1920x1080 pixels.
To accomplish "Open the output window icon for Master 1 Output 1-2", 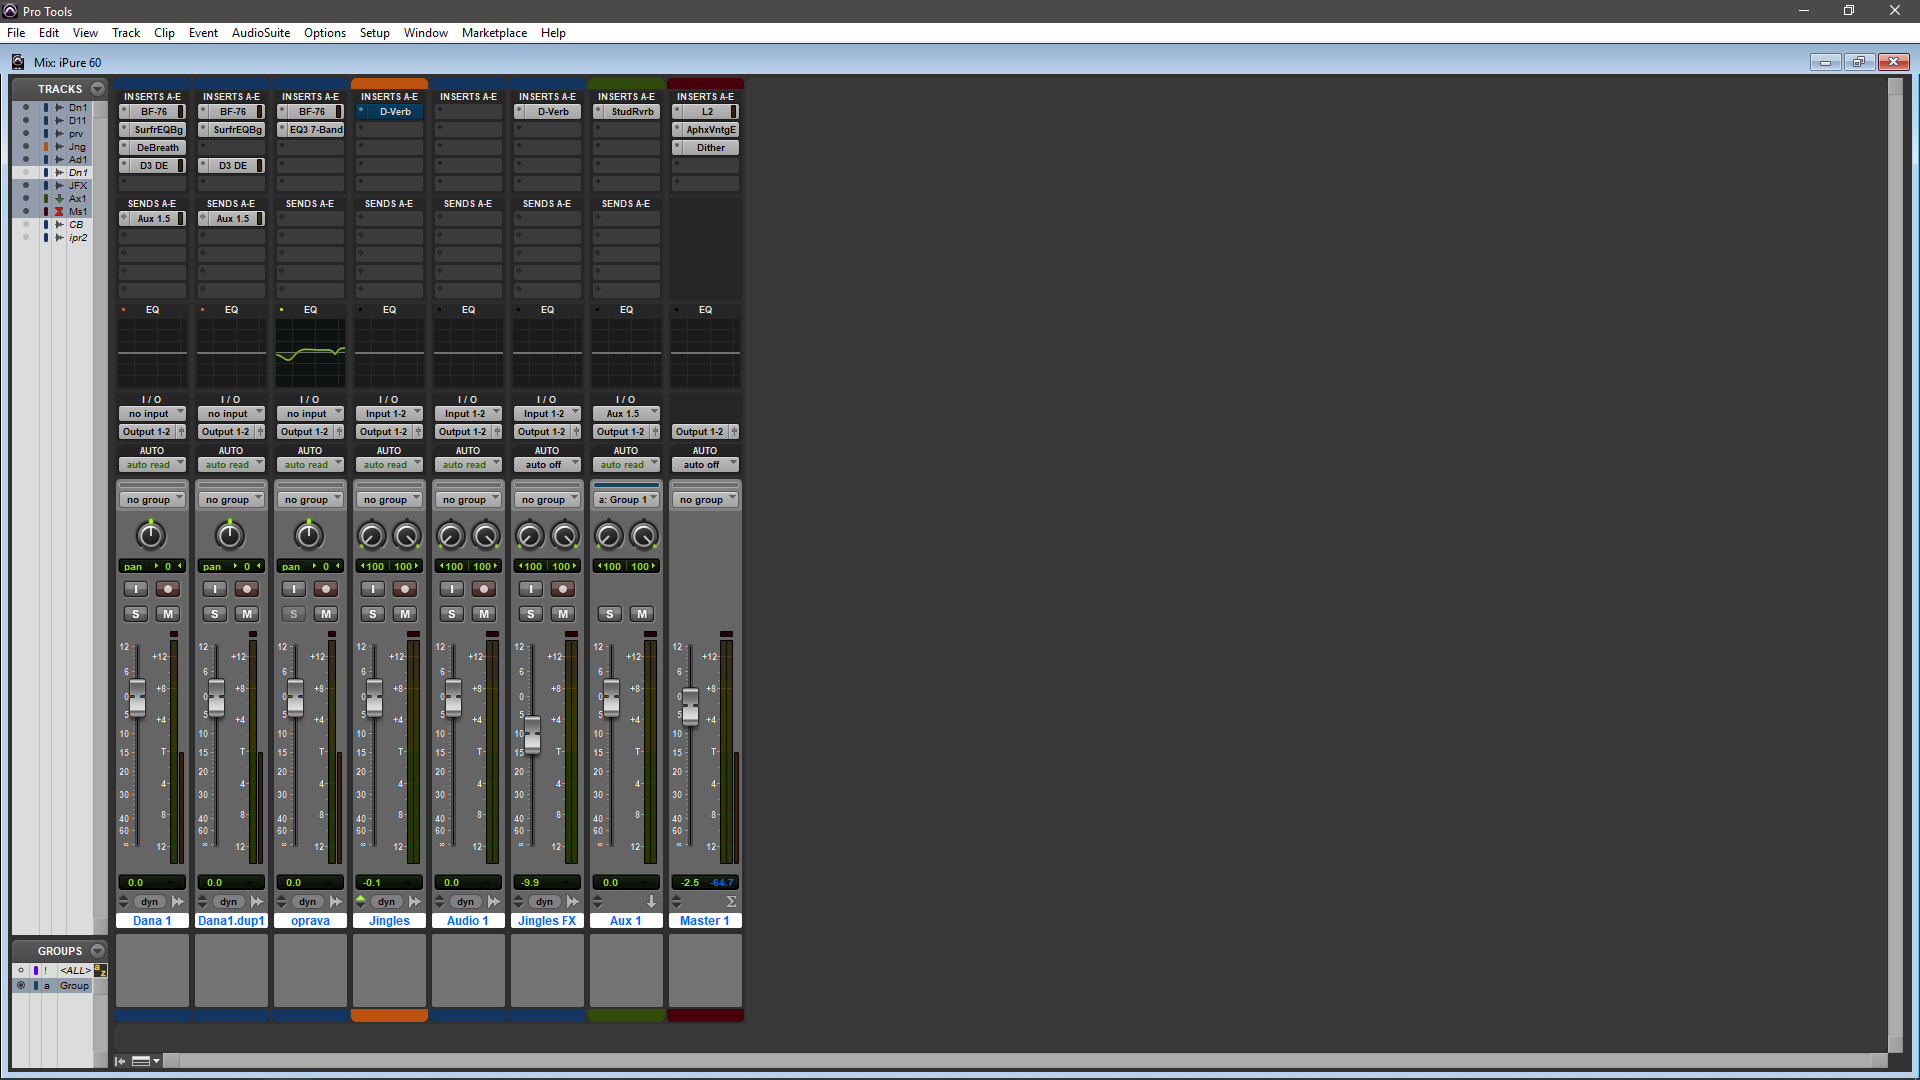I will click(x=734, y=432).
